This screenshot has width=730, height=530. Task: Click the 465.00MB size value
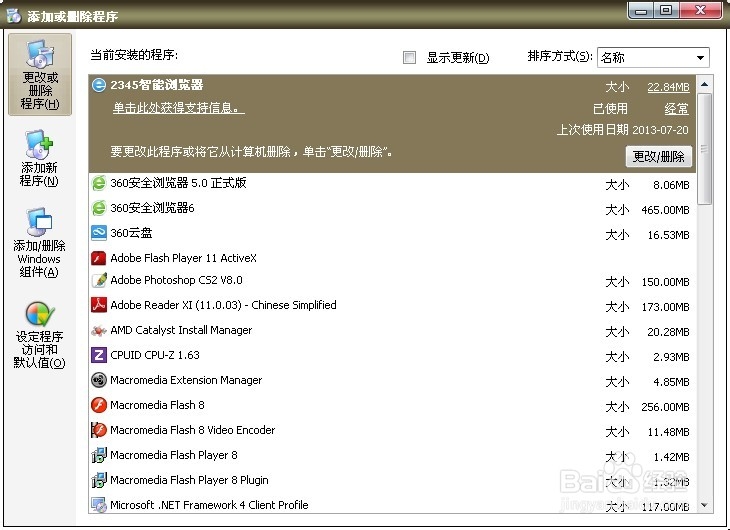(665, 211)
